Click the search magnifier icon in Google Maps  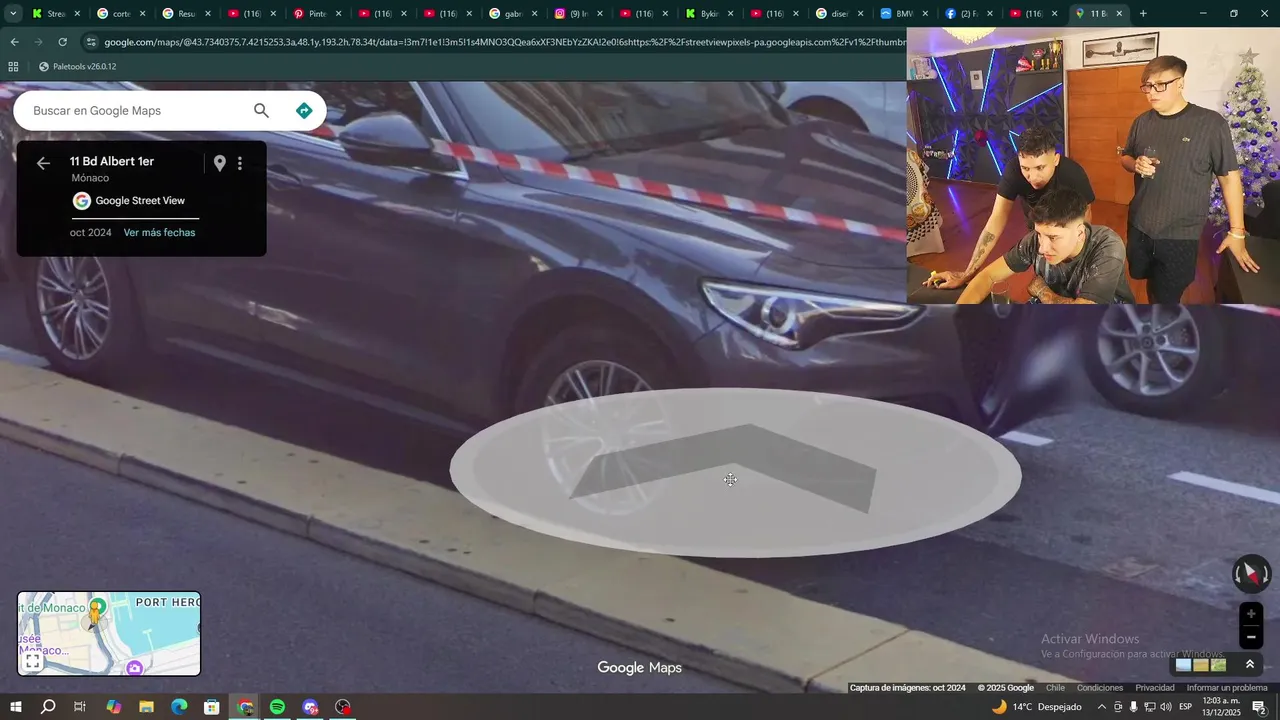[261, 111]
